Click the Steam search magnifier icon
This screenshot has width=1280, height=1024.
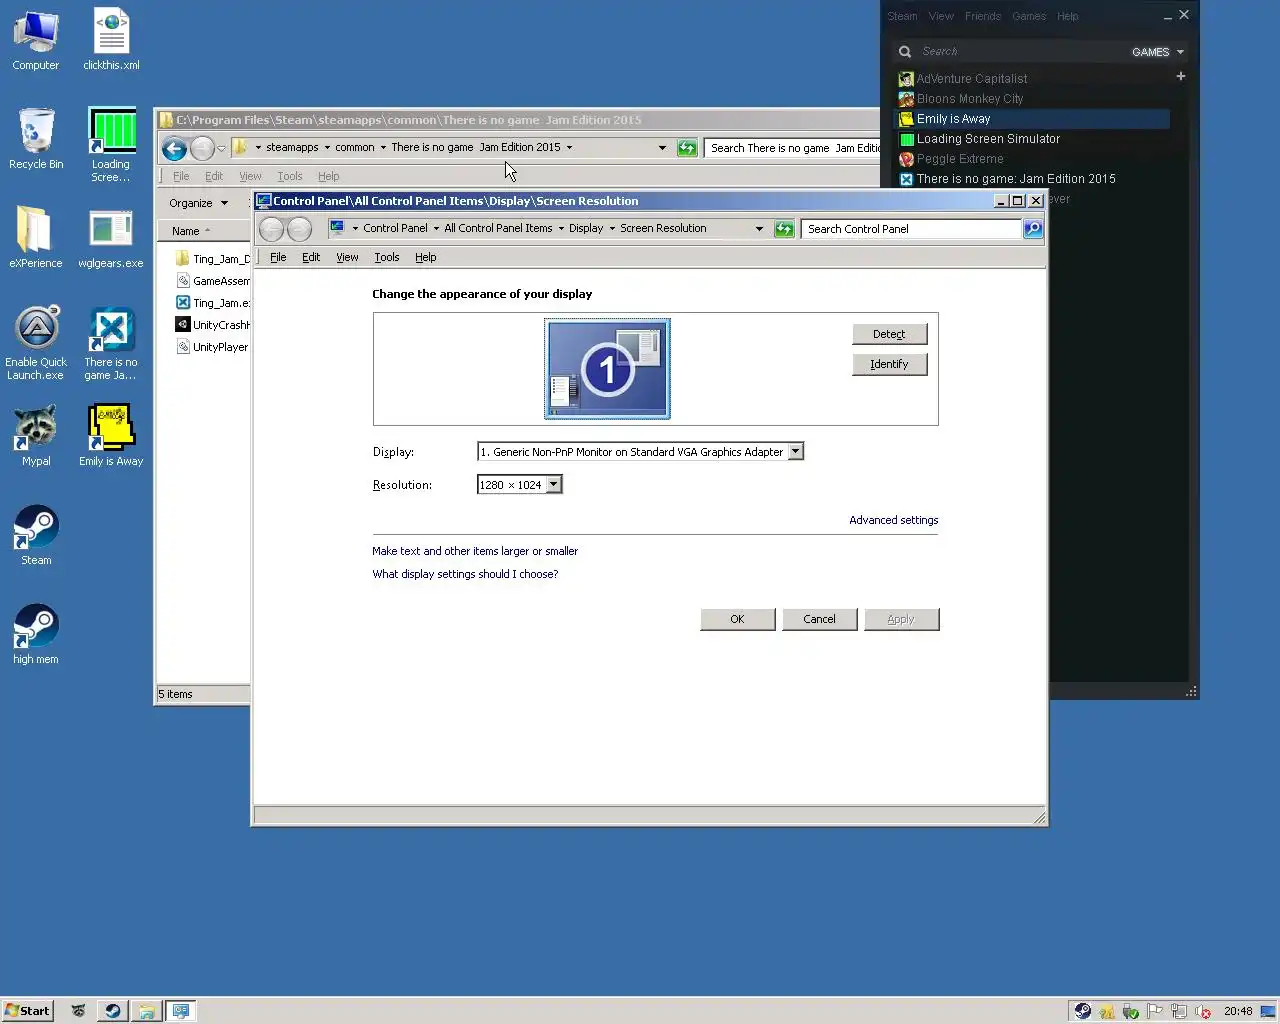904,51
